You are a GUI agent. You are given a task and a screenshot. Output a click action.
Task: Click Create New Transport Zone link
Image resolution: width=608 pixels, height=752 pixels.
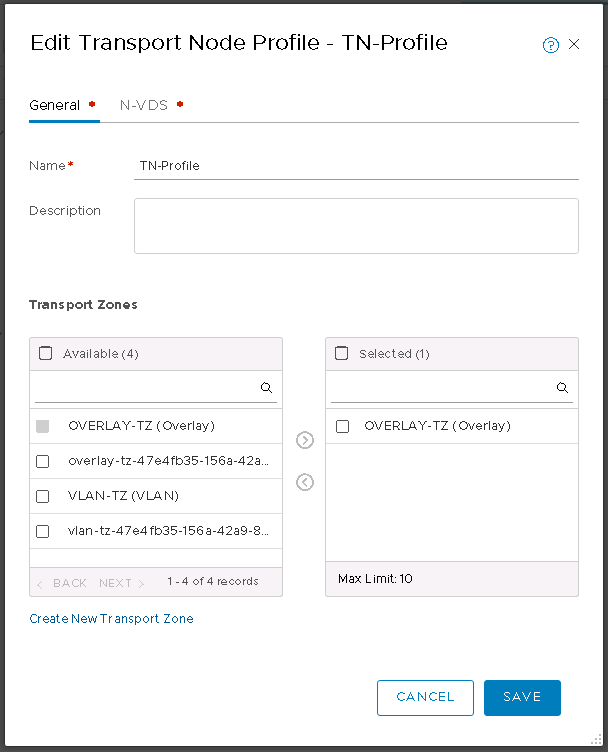pyautogui.click(x=111, y=619)
